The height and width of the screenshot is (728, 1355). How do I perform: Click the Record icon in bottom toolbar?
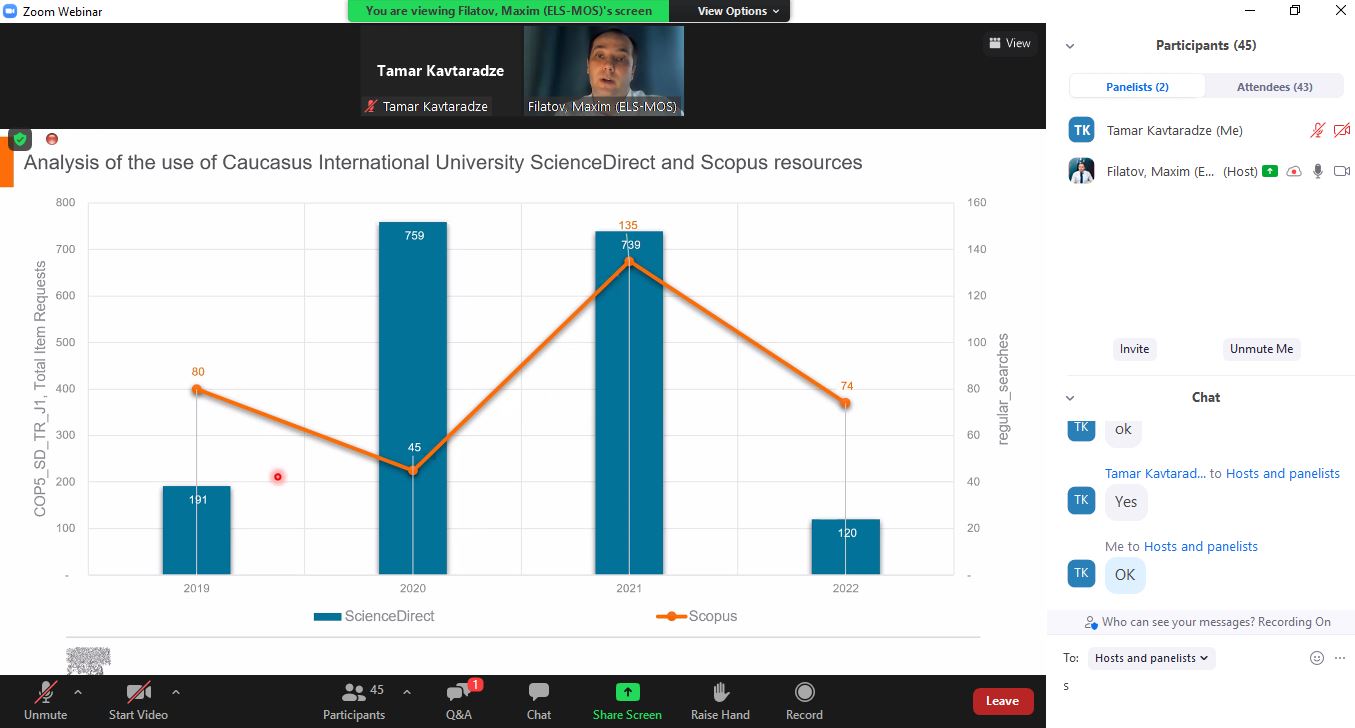tap(804, 692)
